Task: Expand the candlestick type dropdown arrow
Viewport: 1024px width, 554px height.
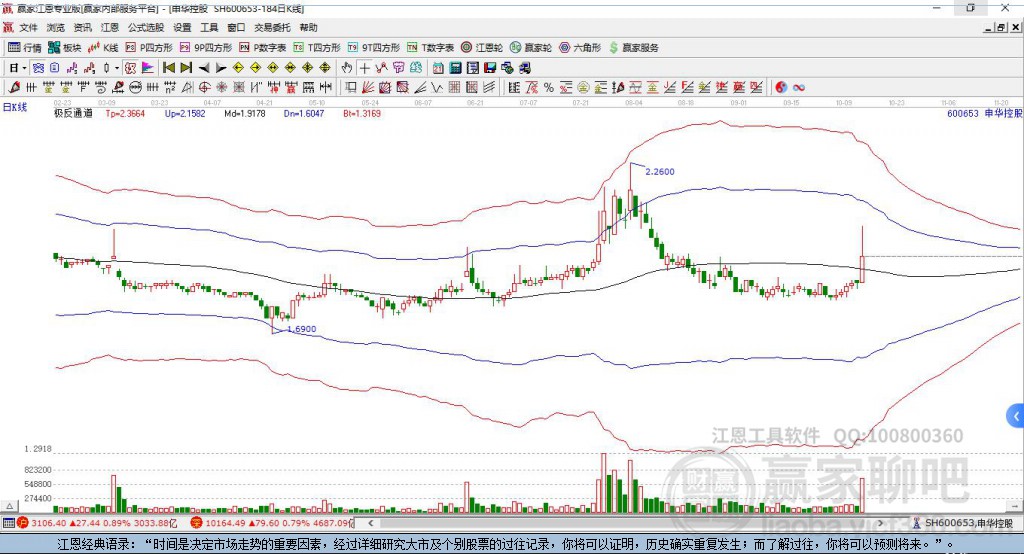Action: [x=117, y=68]
